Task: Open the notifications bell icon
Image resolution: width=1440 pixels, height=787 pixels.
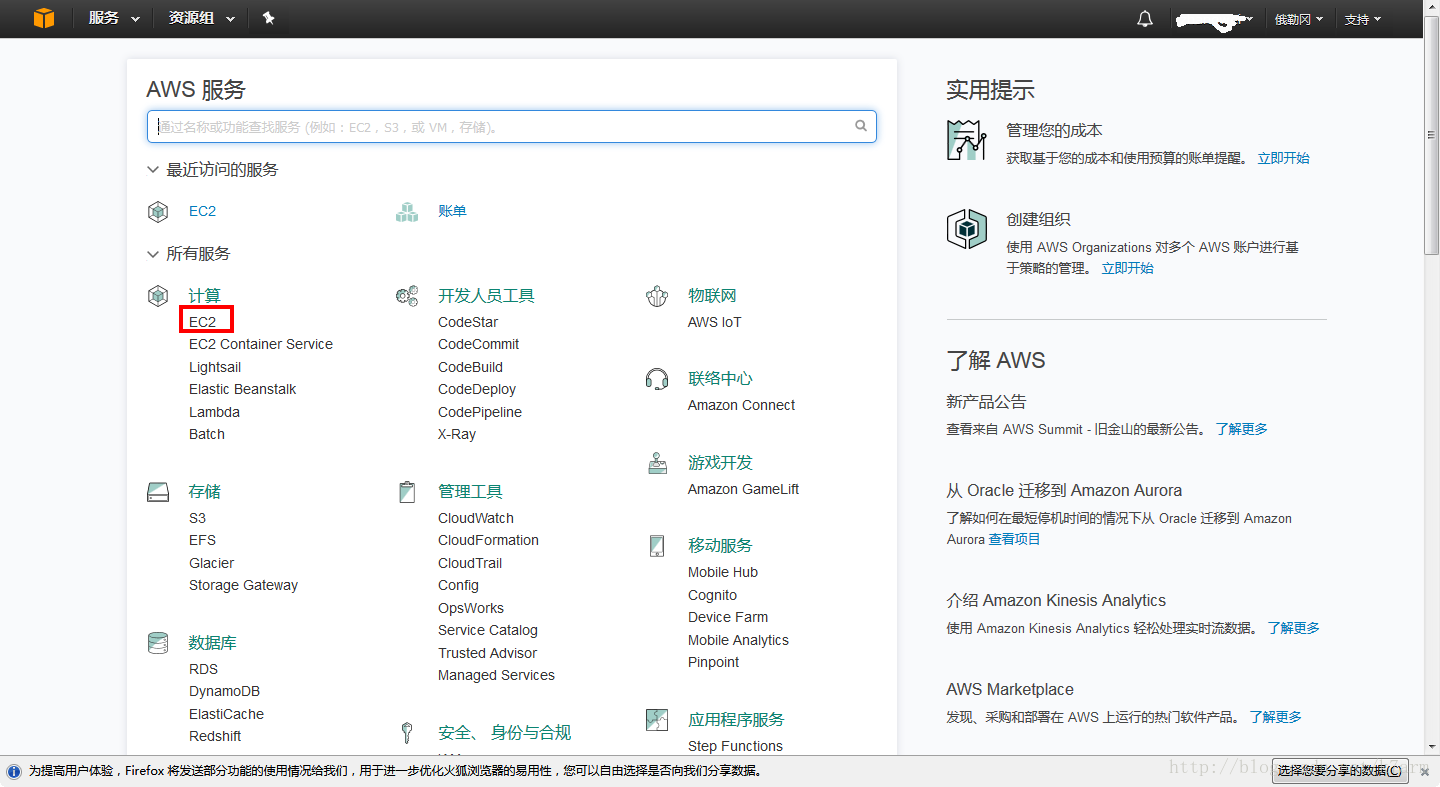Action: [1145, 19]
